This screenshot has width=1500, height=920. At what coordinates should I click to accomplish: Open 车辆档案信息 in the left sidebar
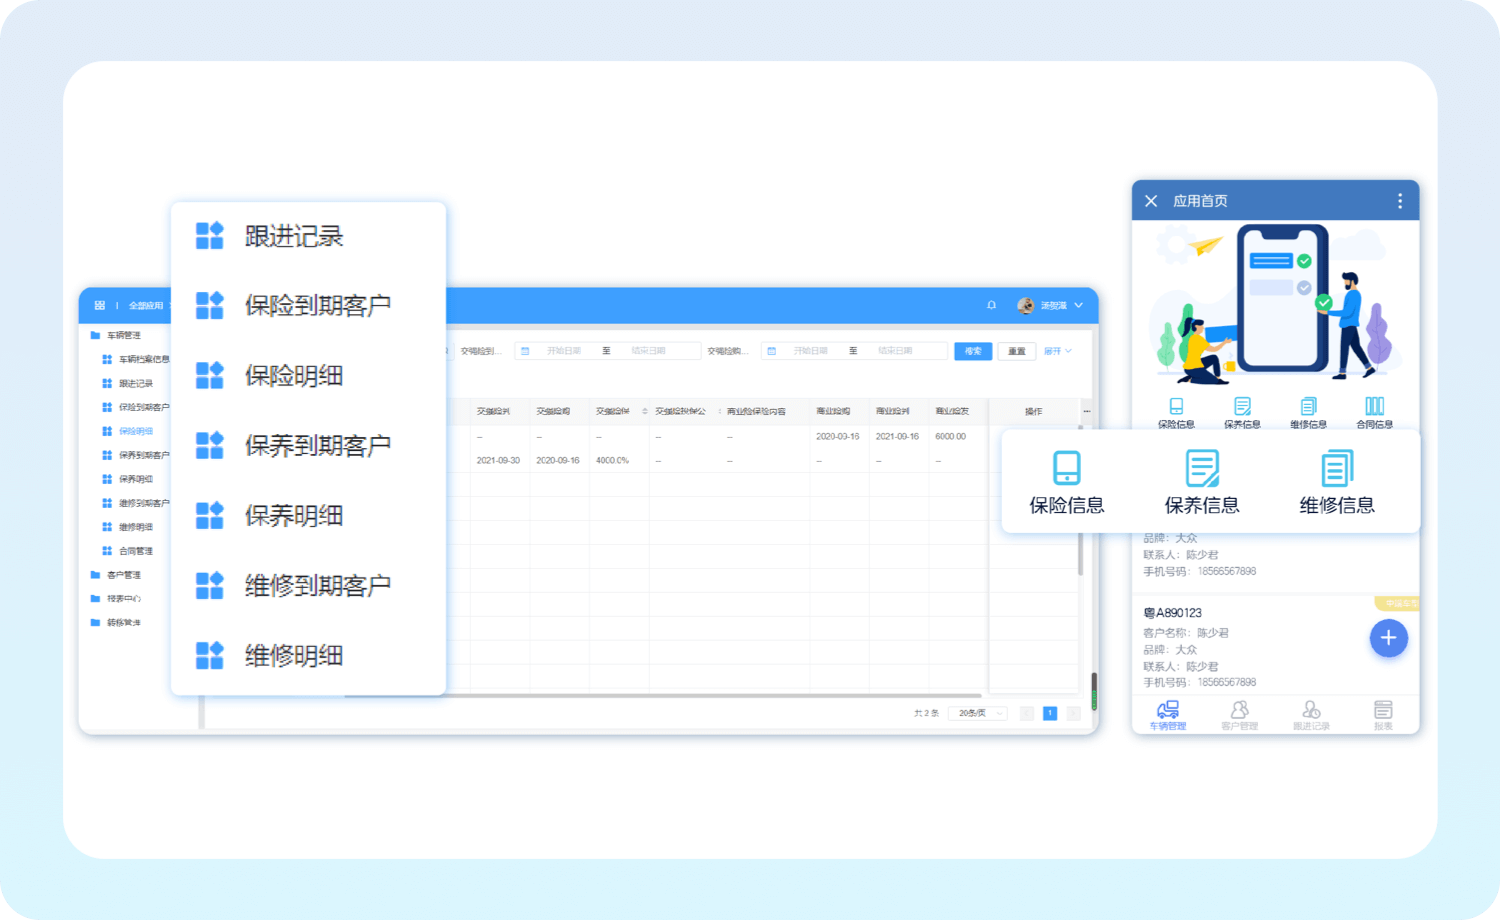(x=143, y=359)
